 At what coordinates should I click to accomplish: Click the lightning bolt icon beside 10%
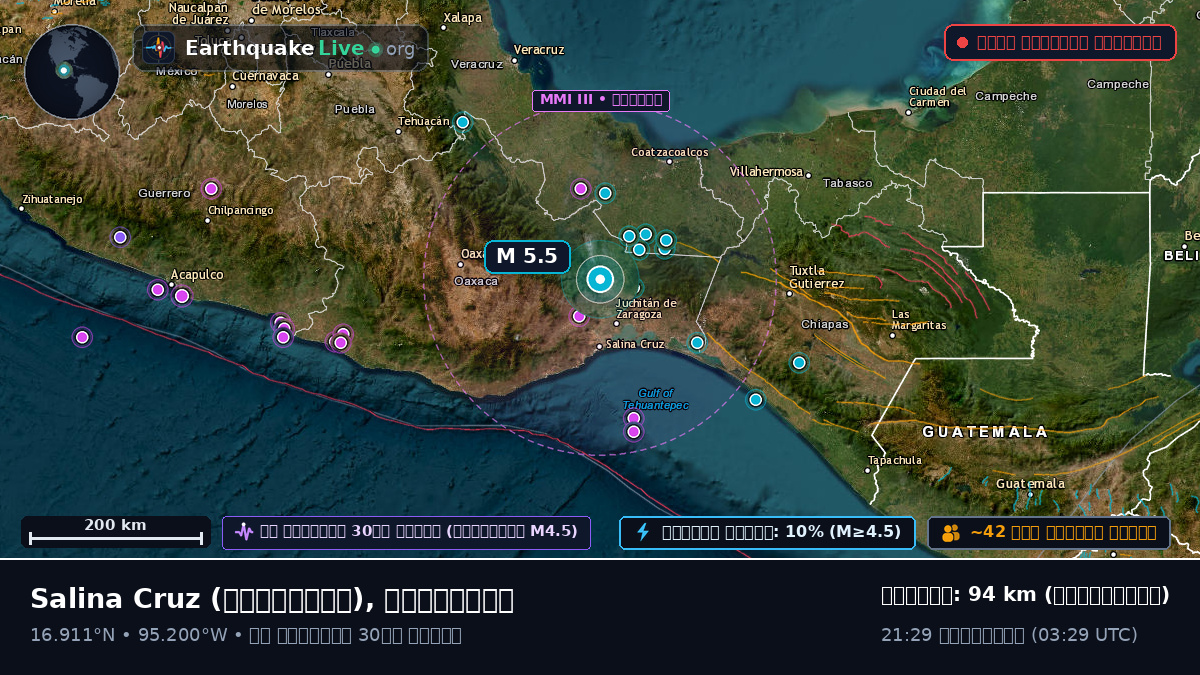click(x=643, y=532)
